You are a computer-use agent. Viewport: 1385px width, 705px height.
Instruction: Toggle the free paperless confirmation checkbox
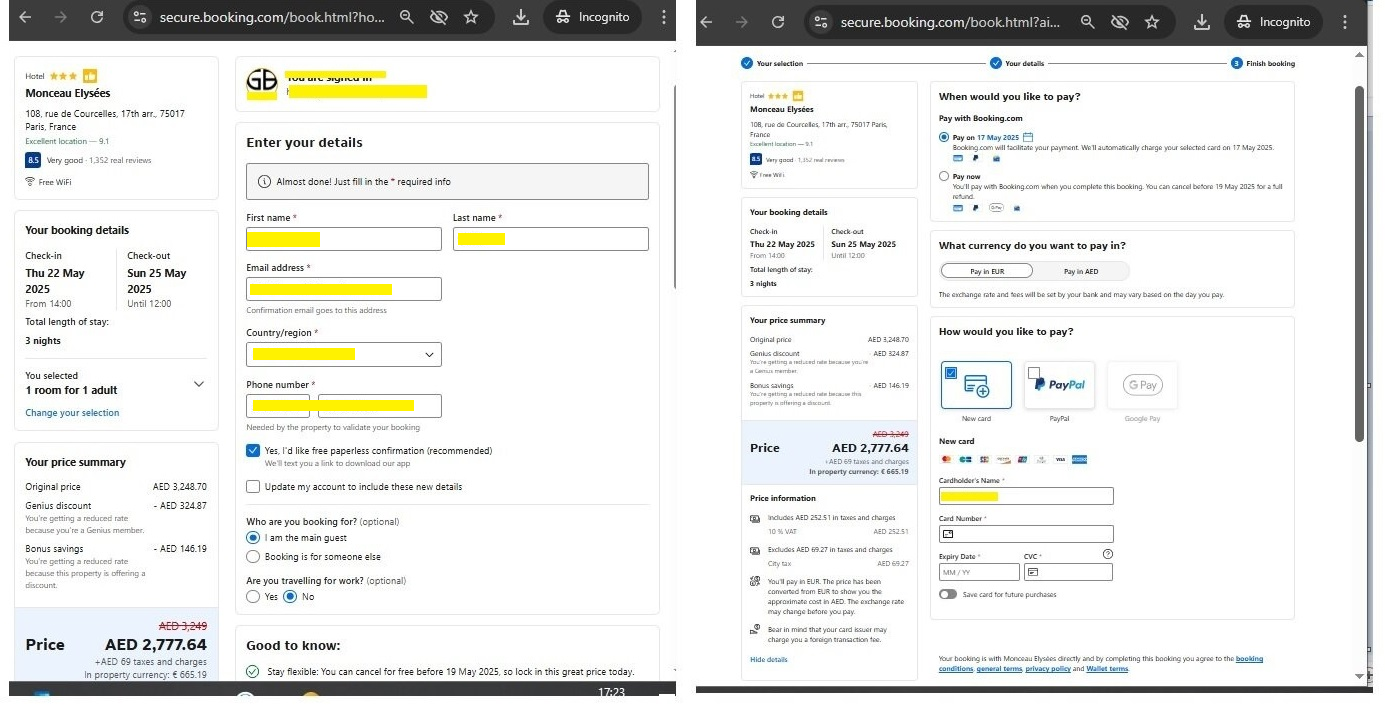coord(253,451)
